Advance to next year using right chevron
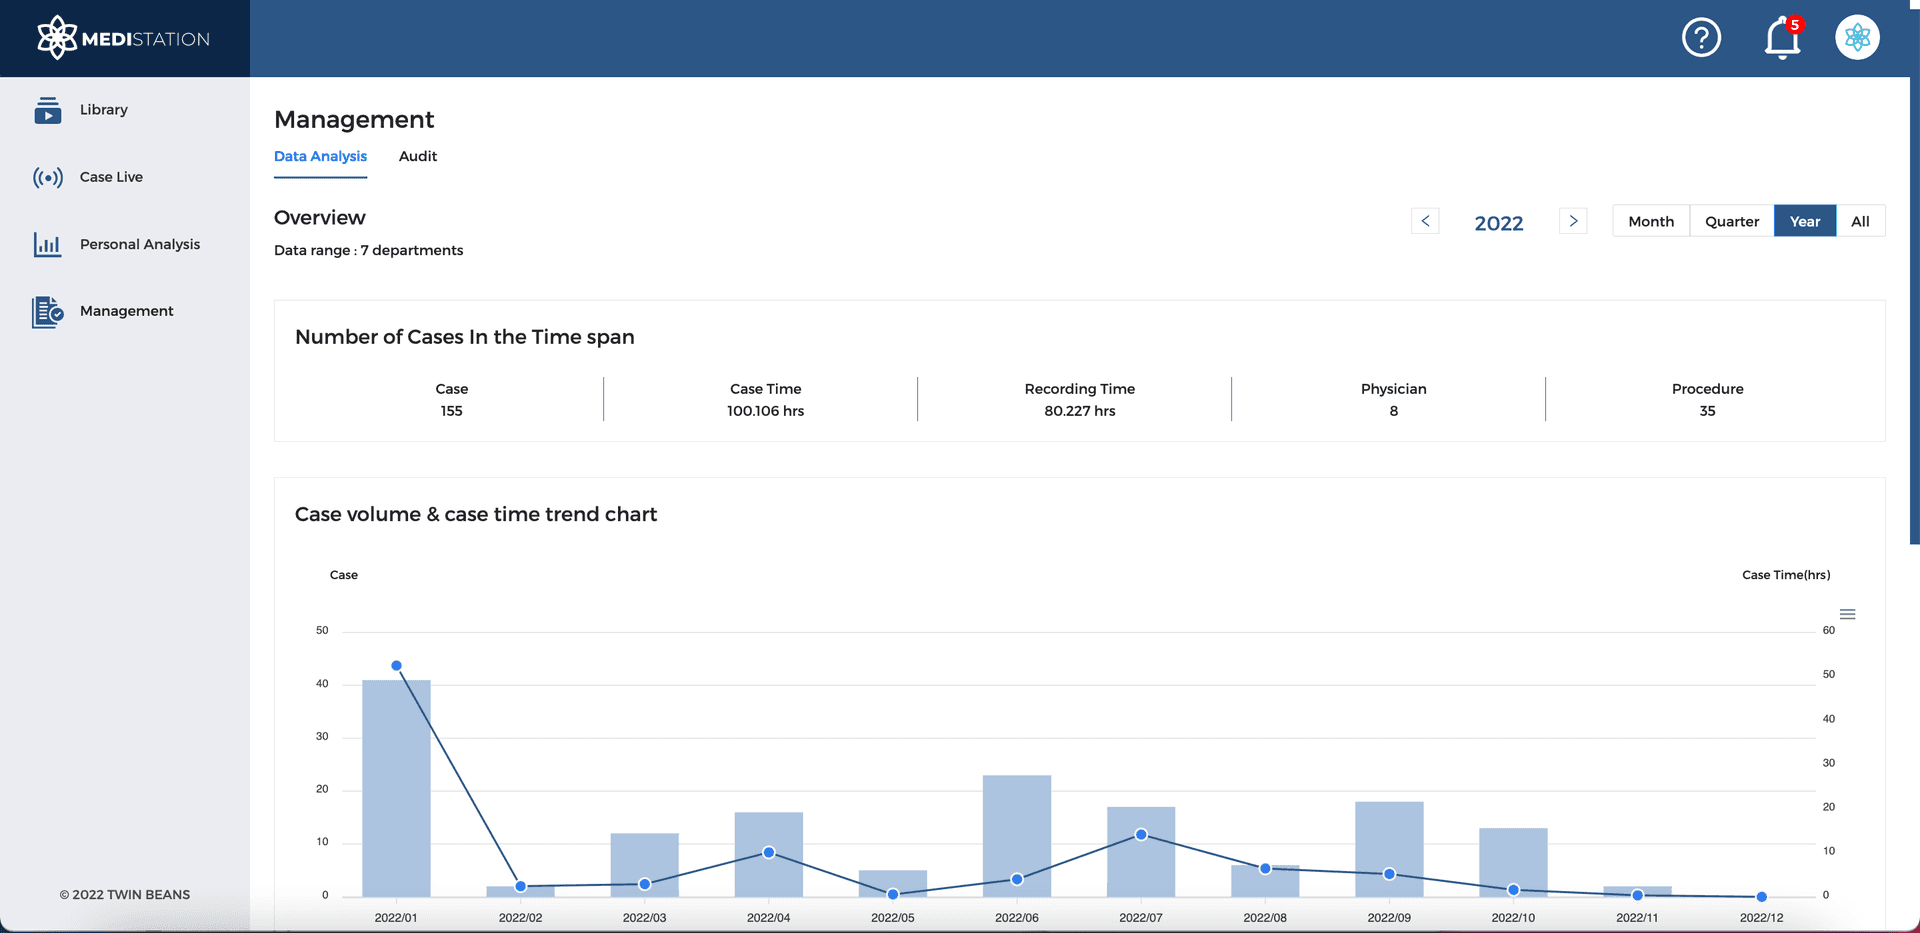 coord(1572,220)
